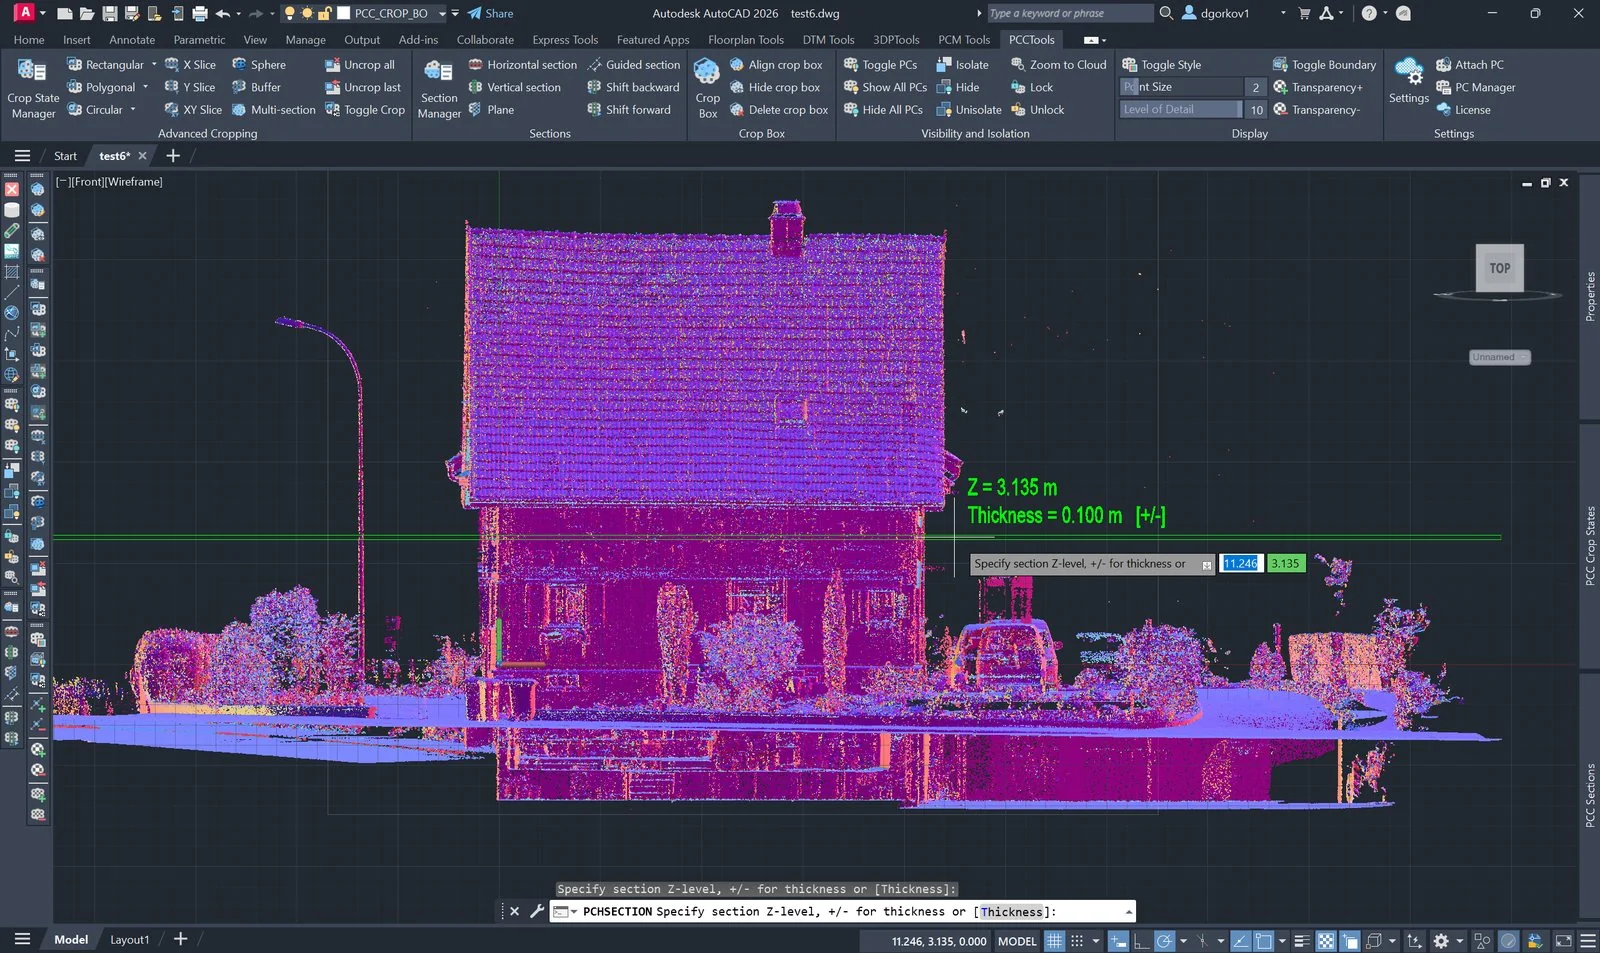Click the Share button

click(x=490, y=14)
